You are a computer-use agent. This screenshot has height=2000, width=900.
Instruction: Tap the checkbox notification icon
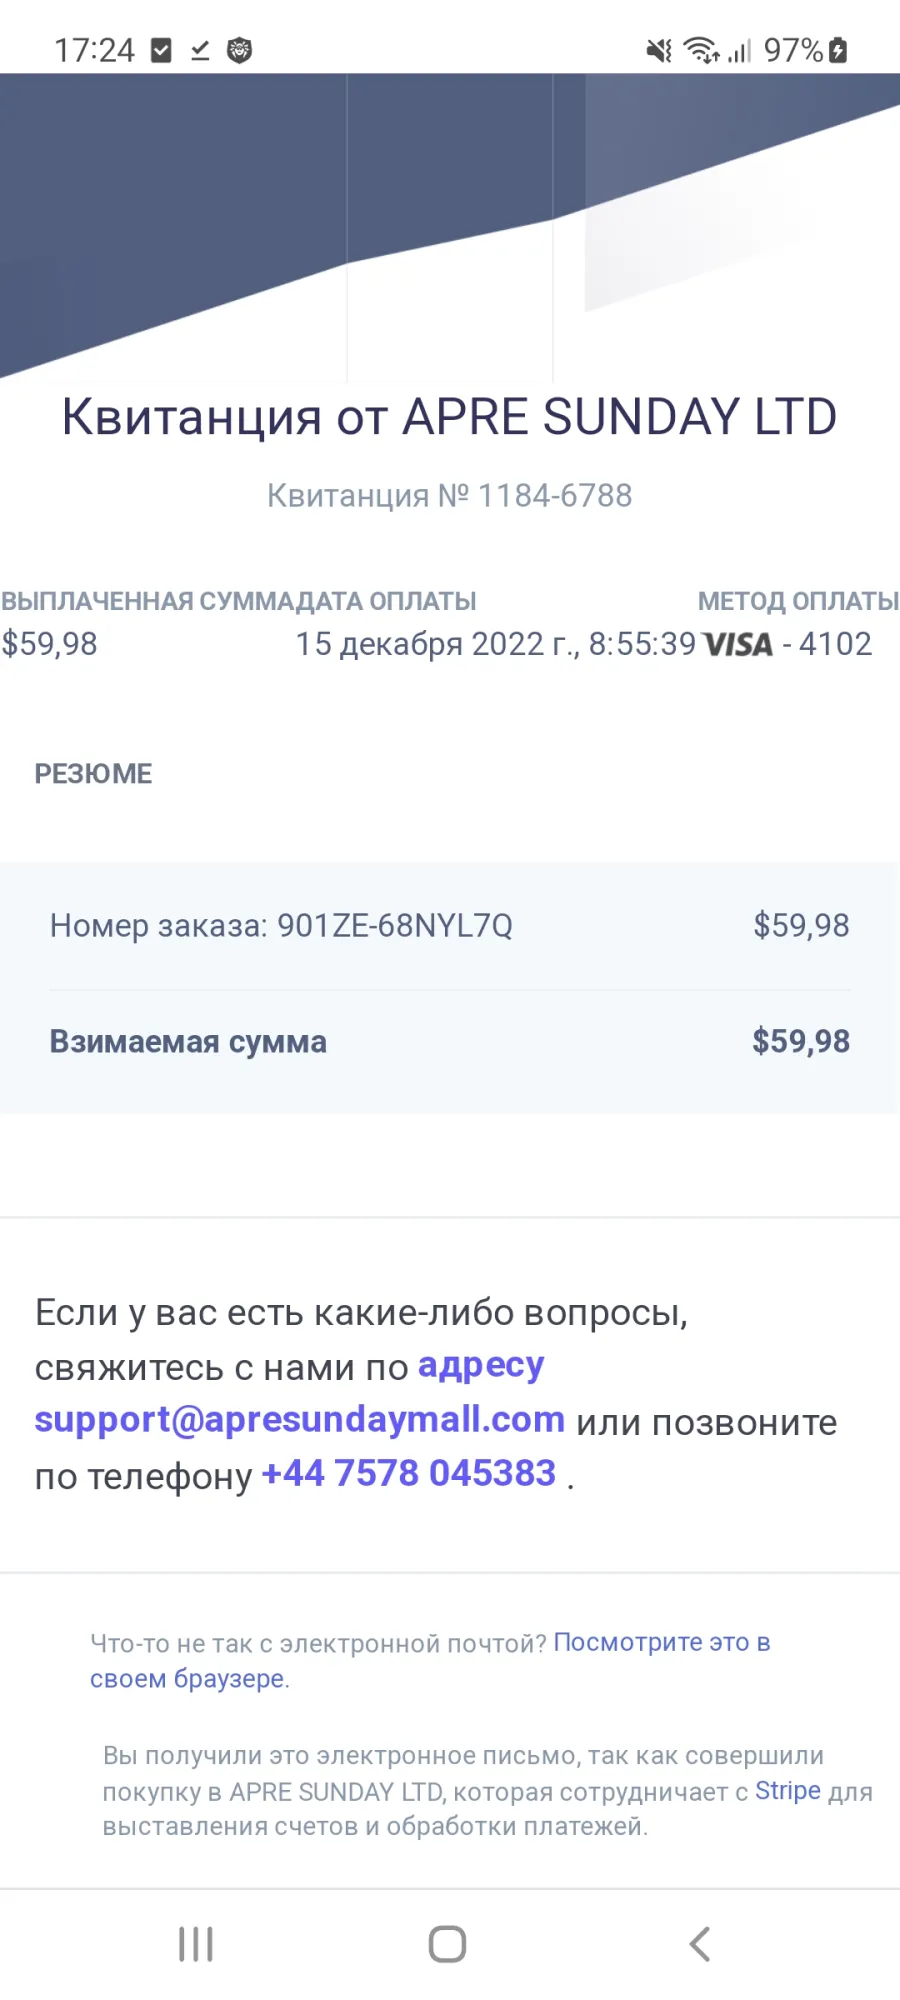[x=161, y=50]
